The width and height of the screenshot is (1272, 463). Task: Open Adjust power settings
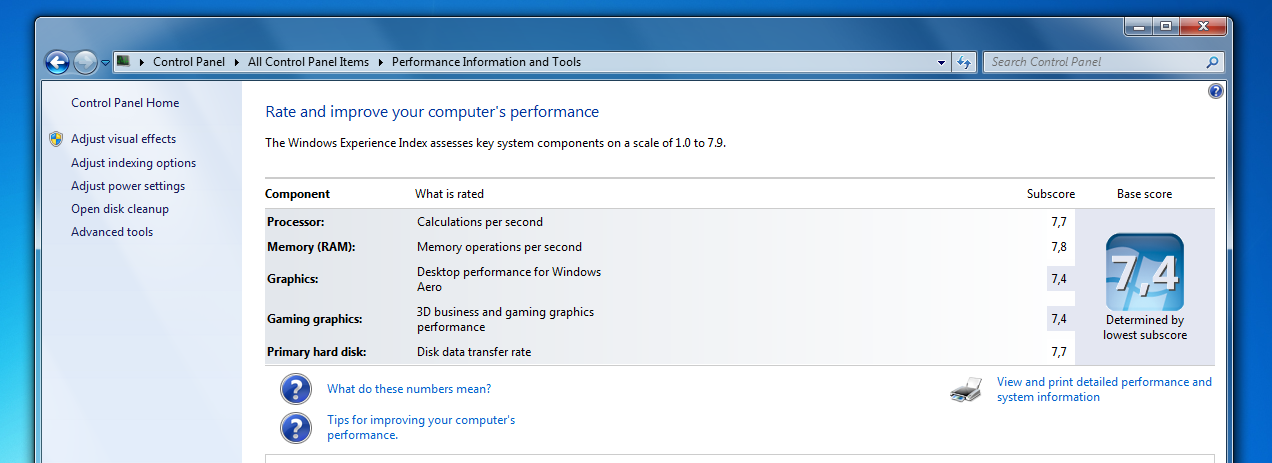128,186
